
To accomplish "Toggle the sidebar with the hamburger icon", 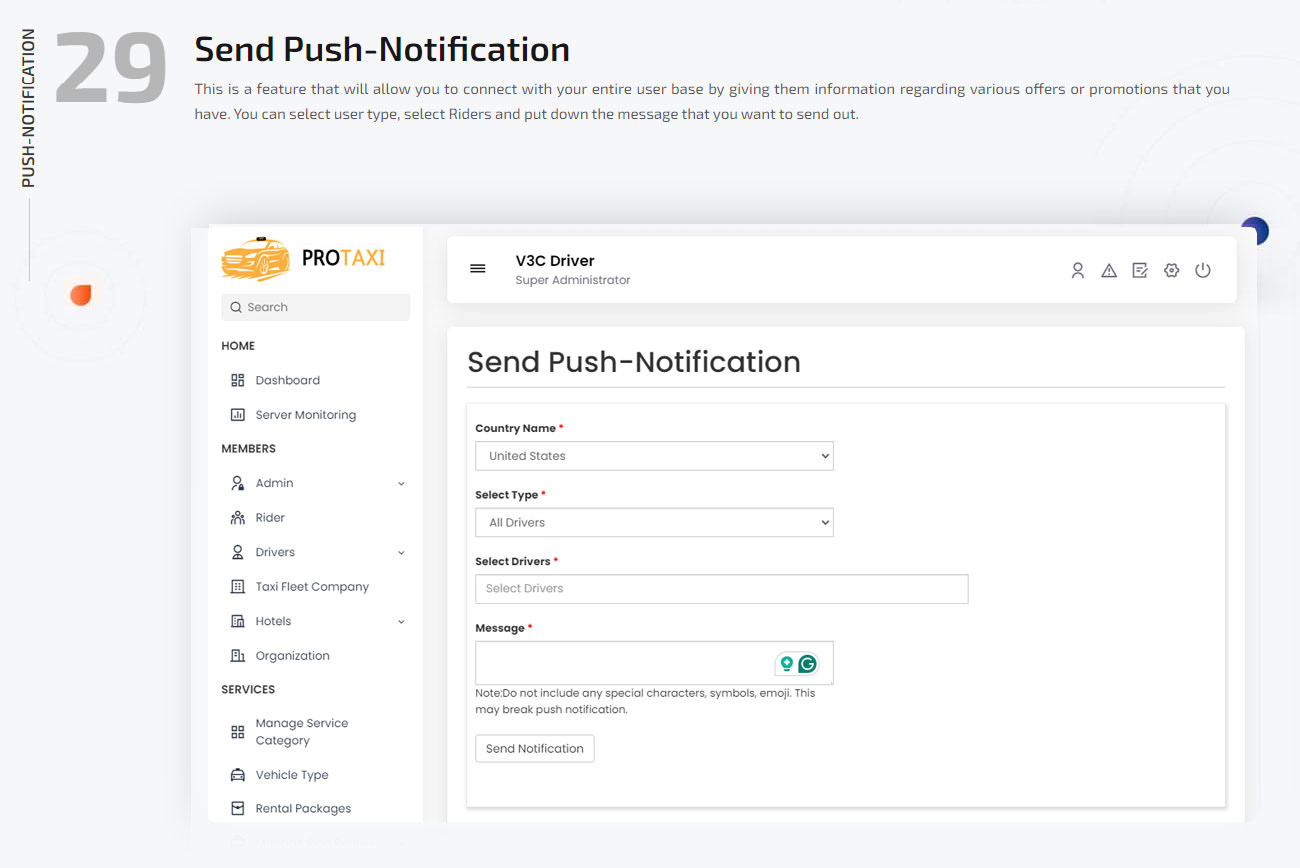I will [x=477, y=268].
